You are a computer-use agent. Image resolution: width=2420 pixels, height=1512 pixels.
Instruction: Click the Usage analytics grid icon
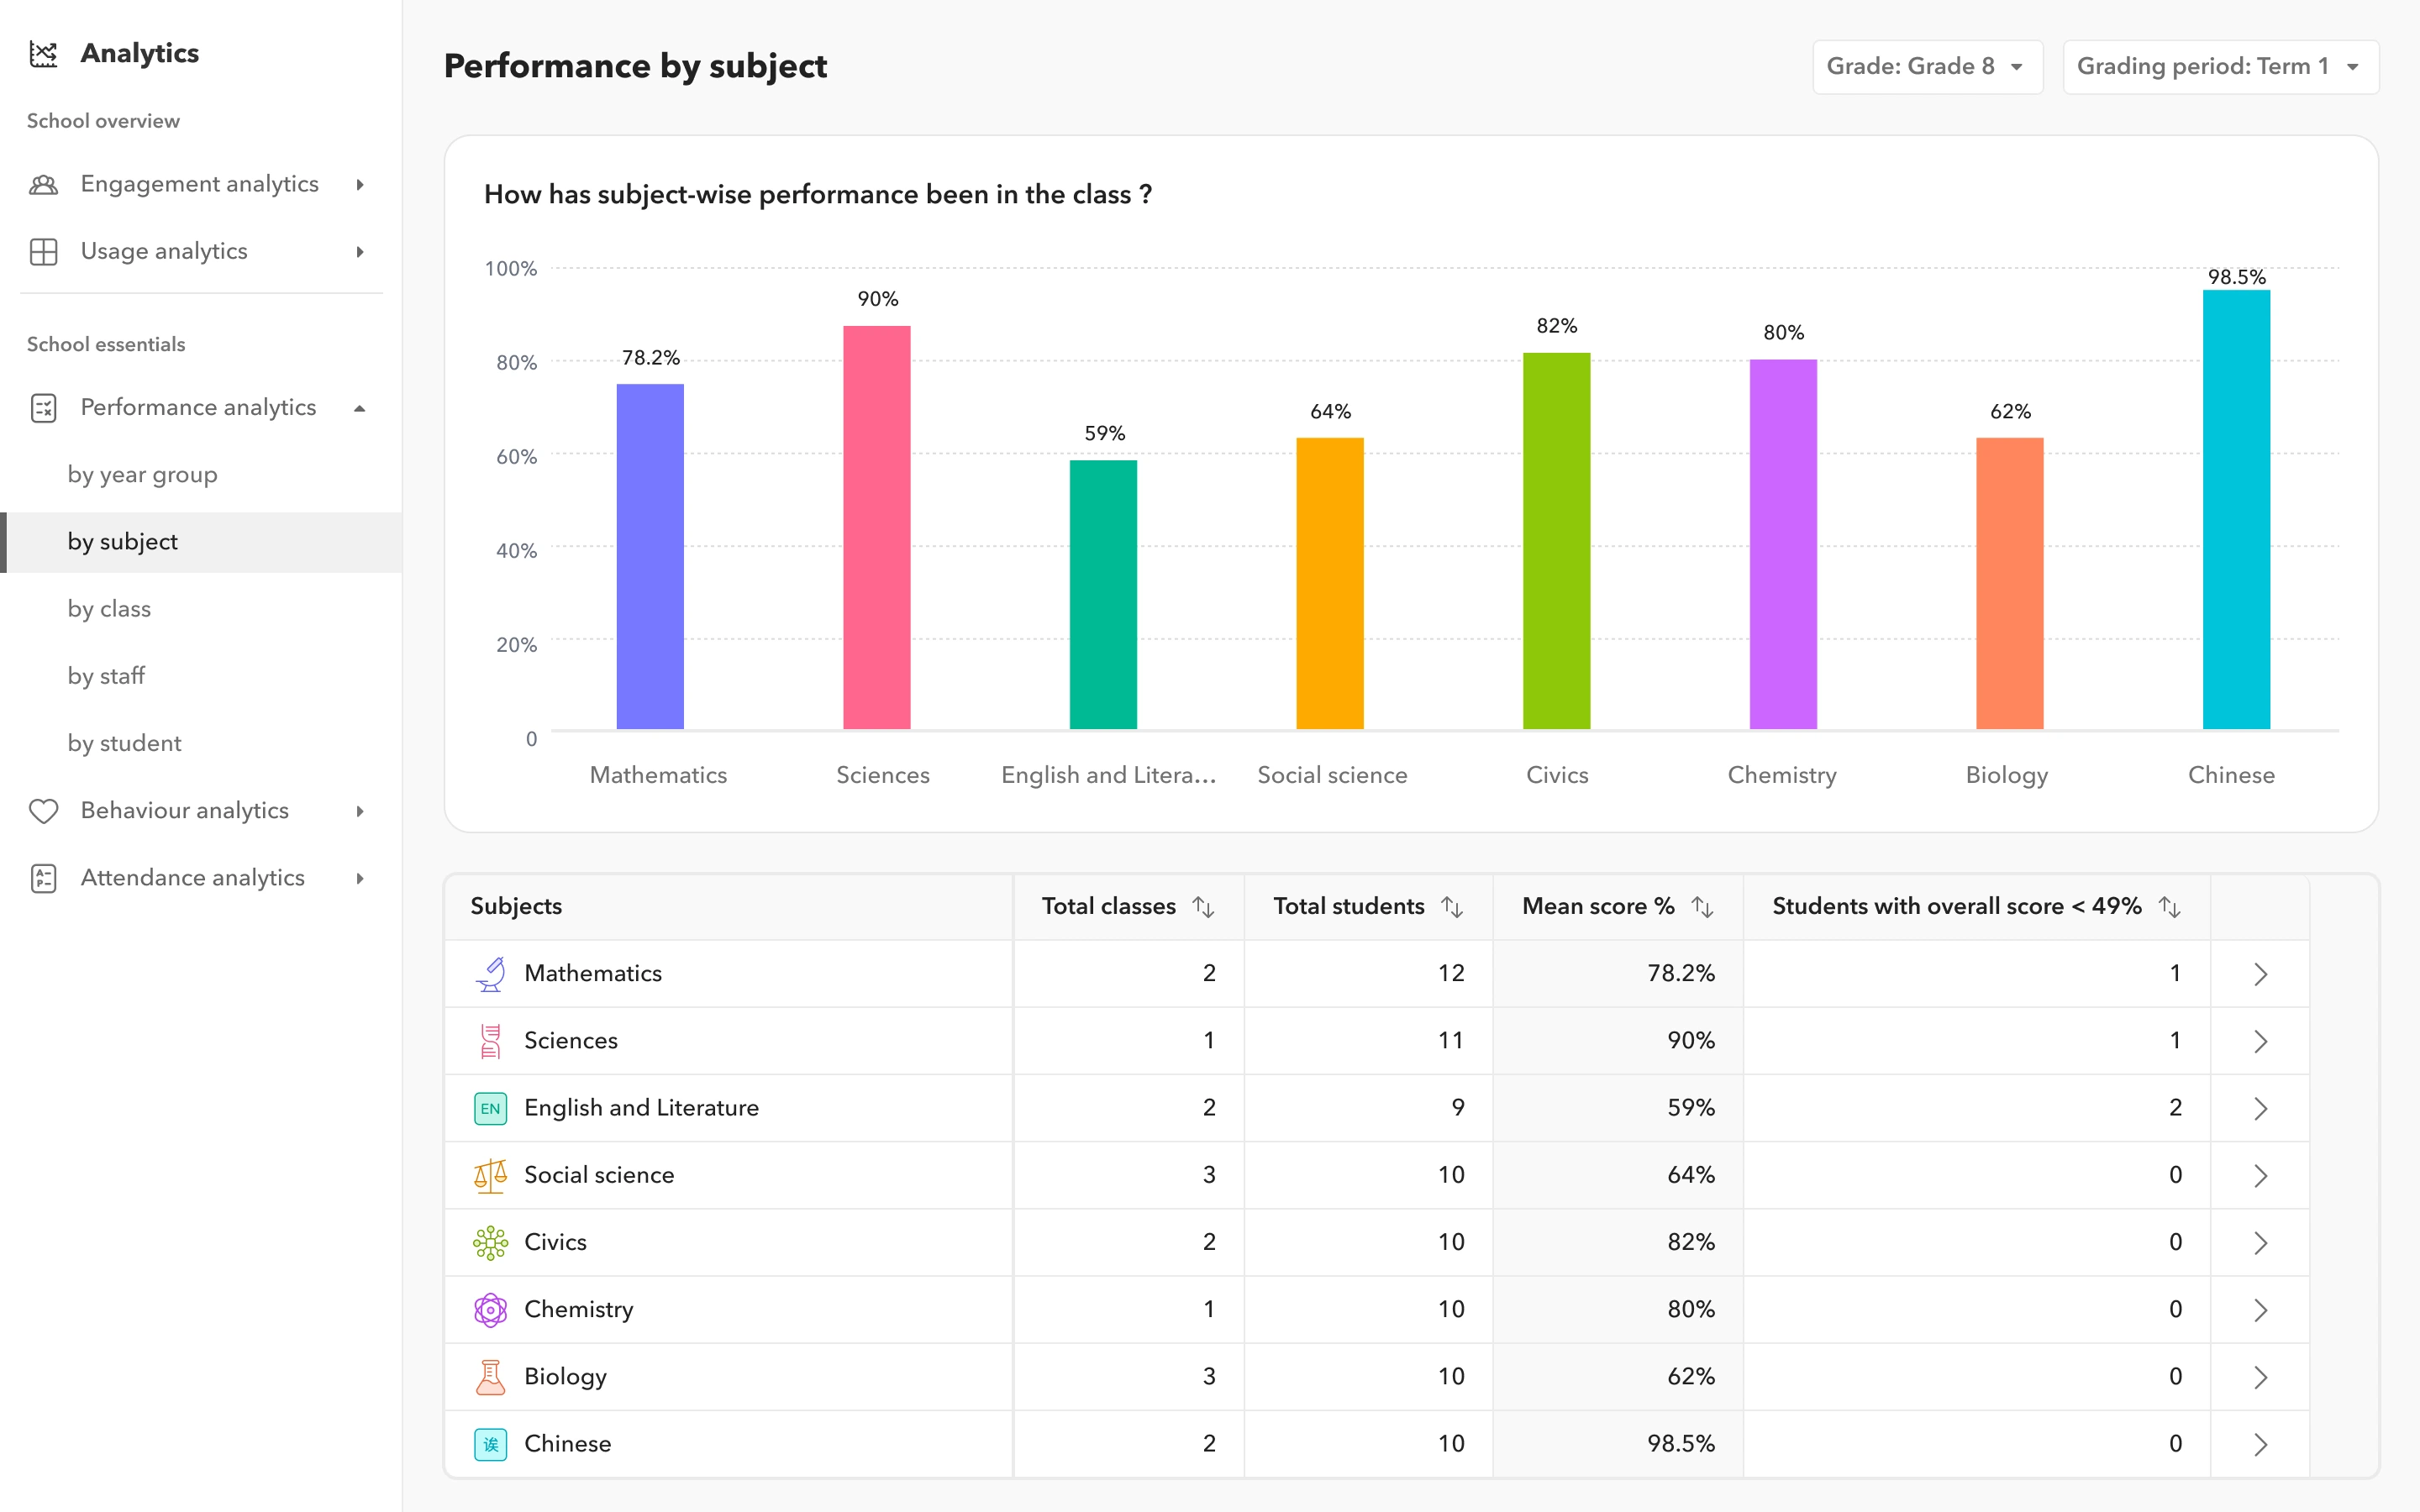coord(44,251)
